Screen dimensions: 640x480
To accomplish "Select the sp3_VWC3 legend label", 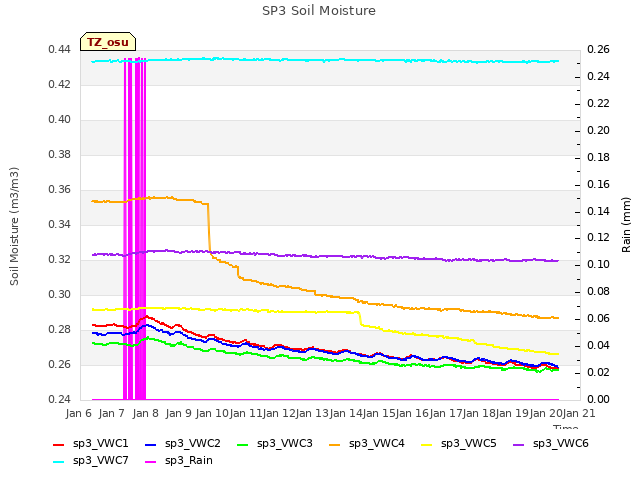I will pos(284,443).
